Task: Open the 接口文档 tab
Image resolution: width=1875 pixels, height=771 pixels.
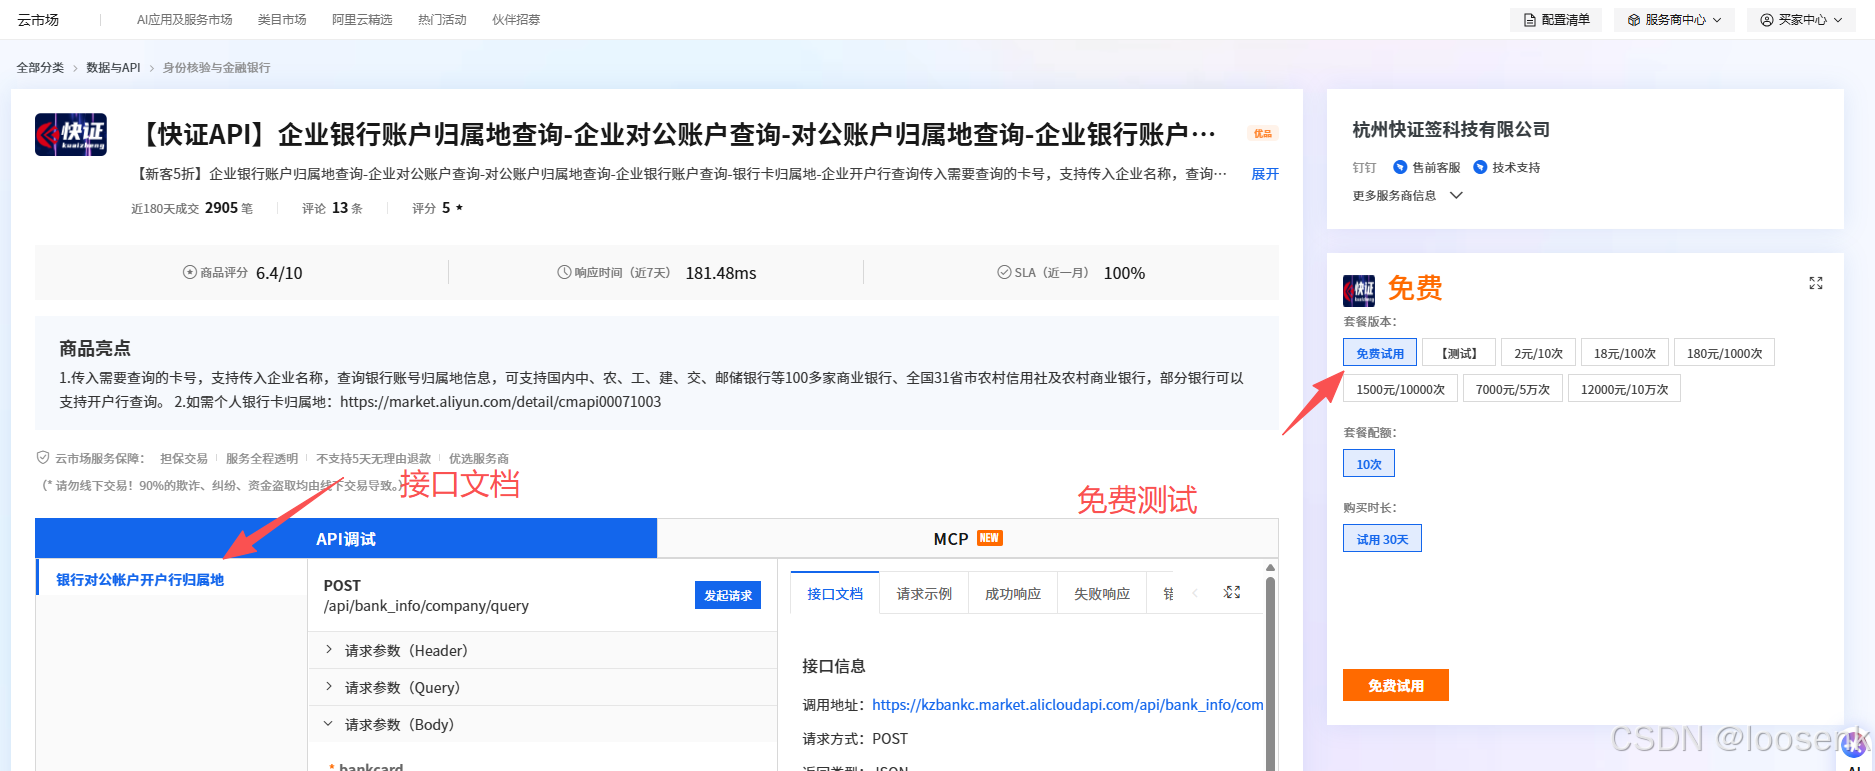Action: click(835, 593)
